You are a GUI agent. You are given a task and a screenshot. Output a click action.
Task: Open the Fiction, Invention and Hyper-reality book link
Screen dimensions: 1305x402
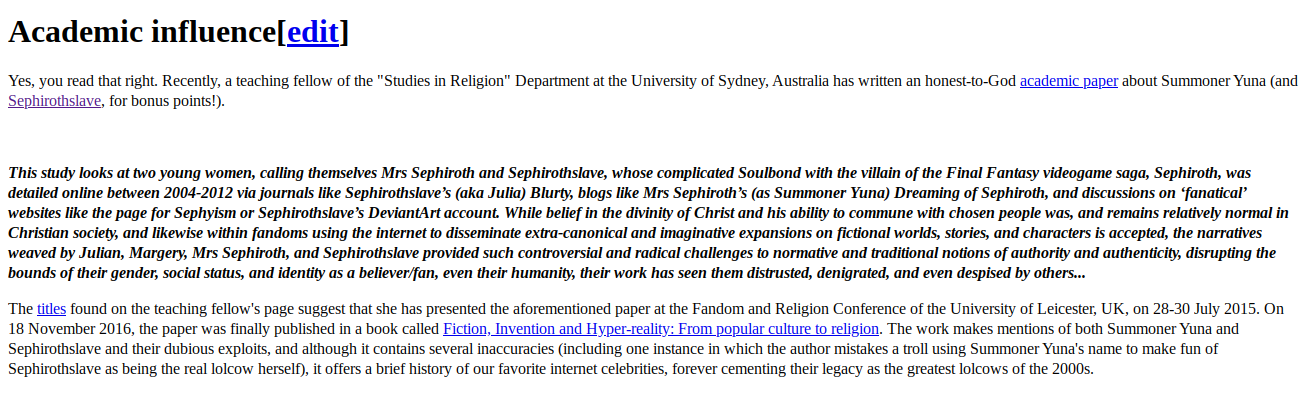pos(661,329)
